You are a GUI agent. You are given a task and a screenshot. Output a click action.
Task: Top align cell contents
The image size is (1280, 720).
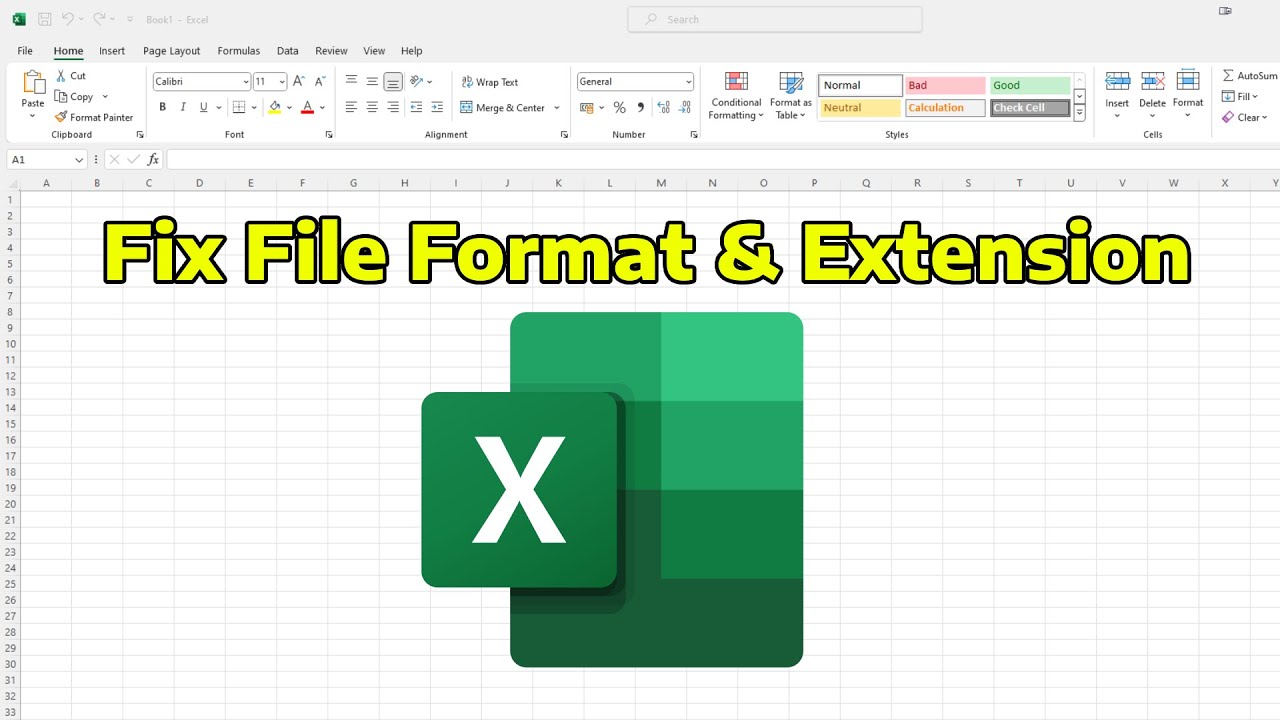point(351,82)
